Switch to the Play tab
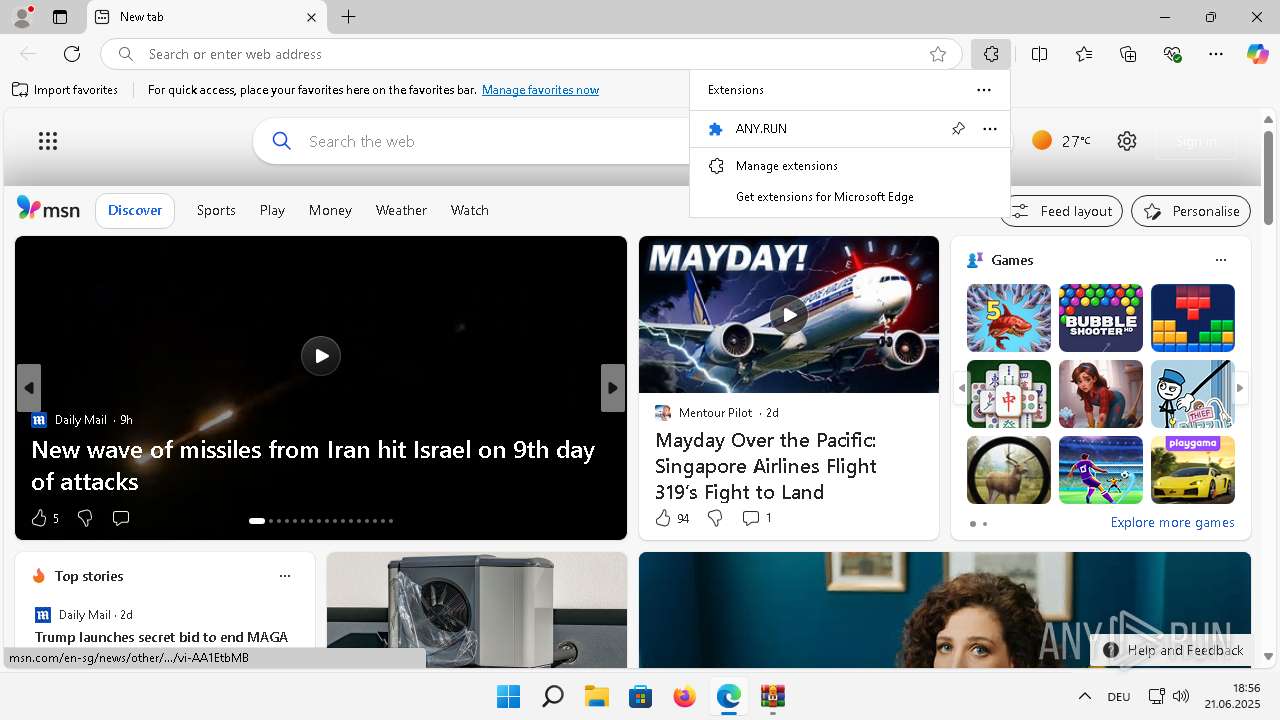This screenshot has height=720, width=1280. coord(272,210)
